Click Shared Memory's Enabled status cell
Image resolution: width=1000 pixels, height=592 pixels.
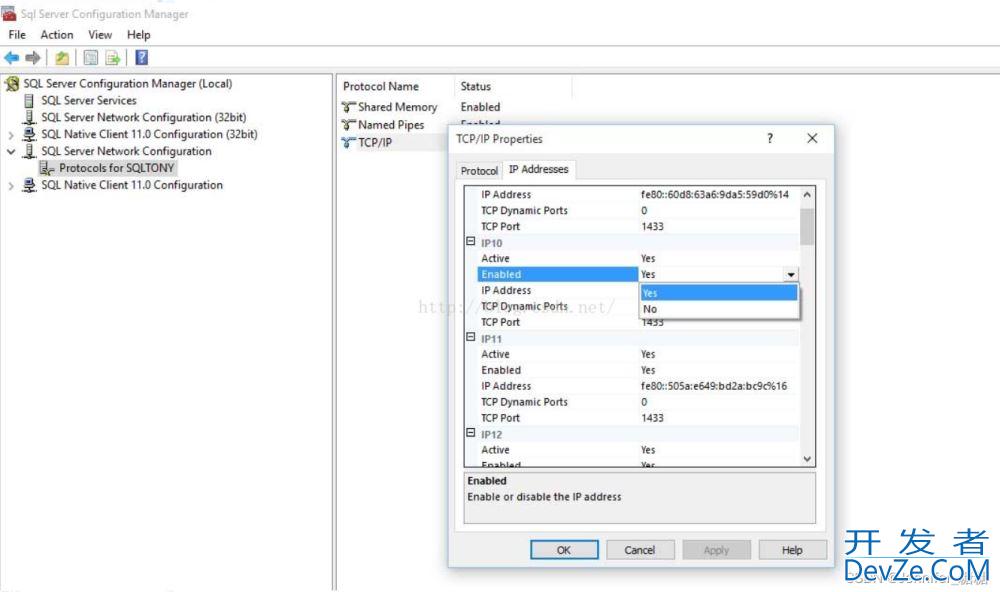(480, 107)
